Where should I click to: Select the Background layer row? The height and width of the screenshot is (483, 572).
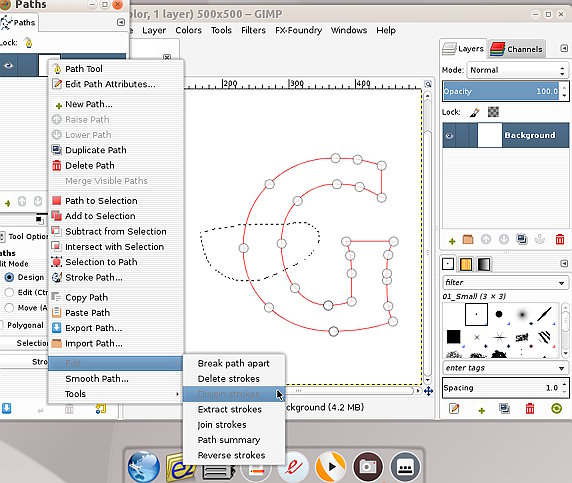click(506, 135)
